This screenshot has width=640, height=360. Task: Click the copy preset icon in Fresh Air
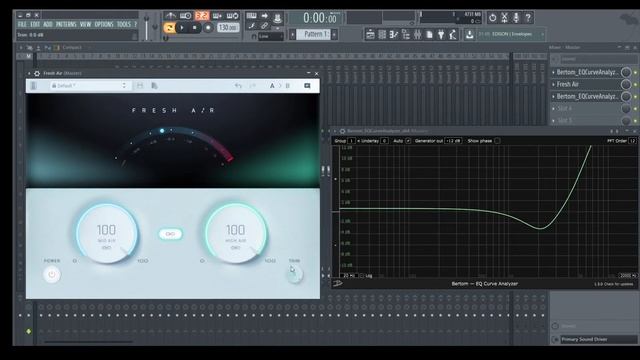[154, 86]
